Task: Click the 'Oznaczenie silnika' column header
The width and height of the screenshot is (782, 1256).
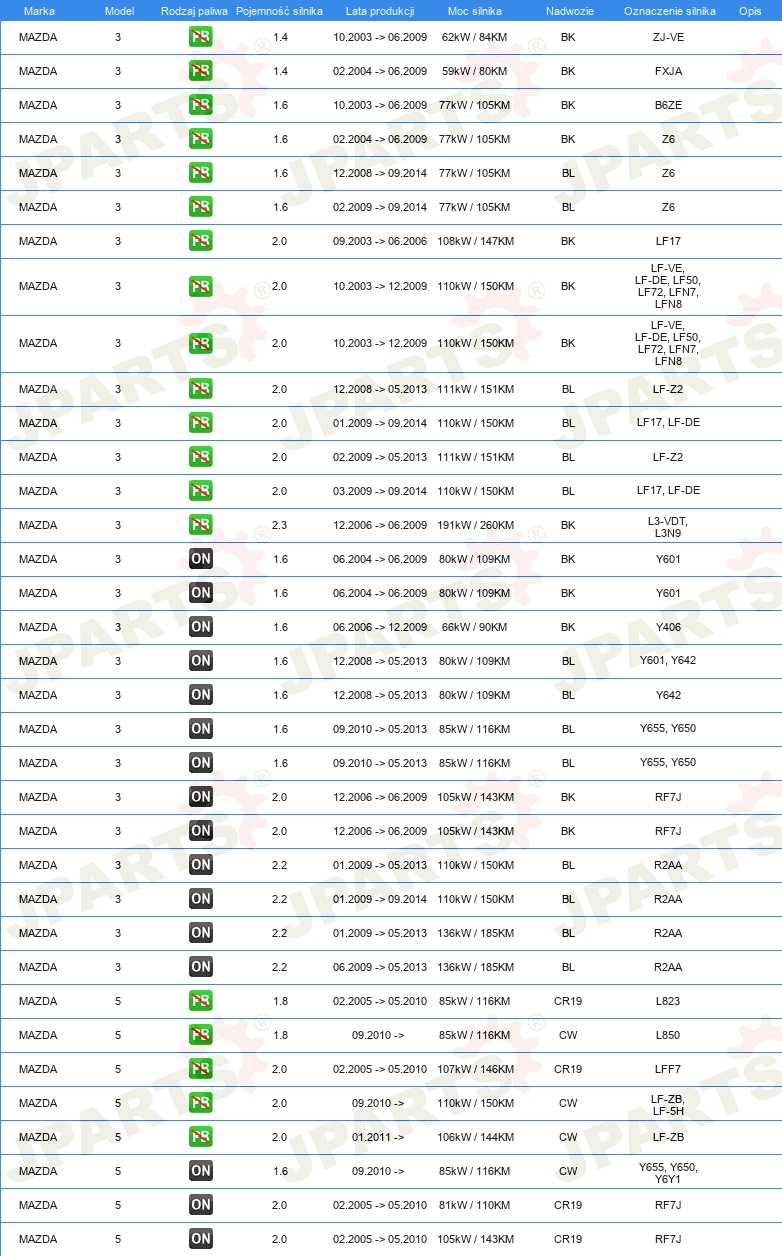Action: (669, 11)
